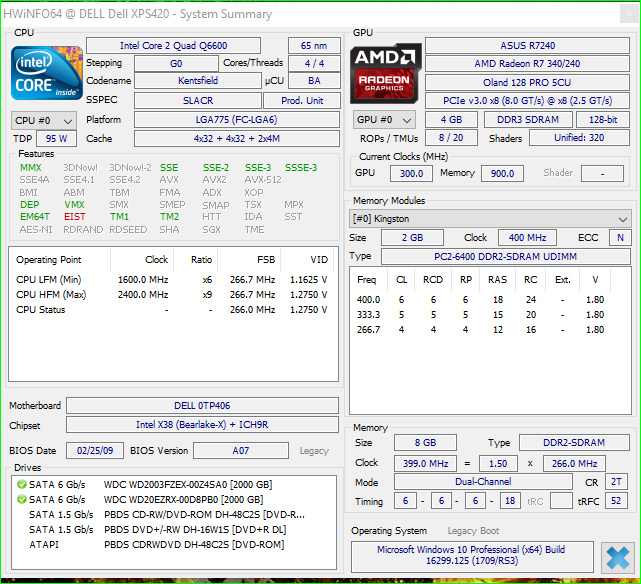Click the memory total size 8 GB field
This screenshot has height=584, width=641.
pyautogui.click(x=425, y=443)
